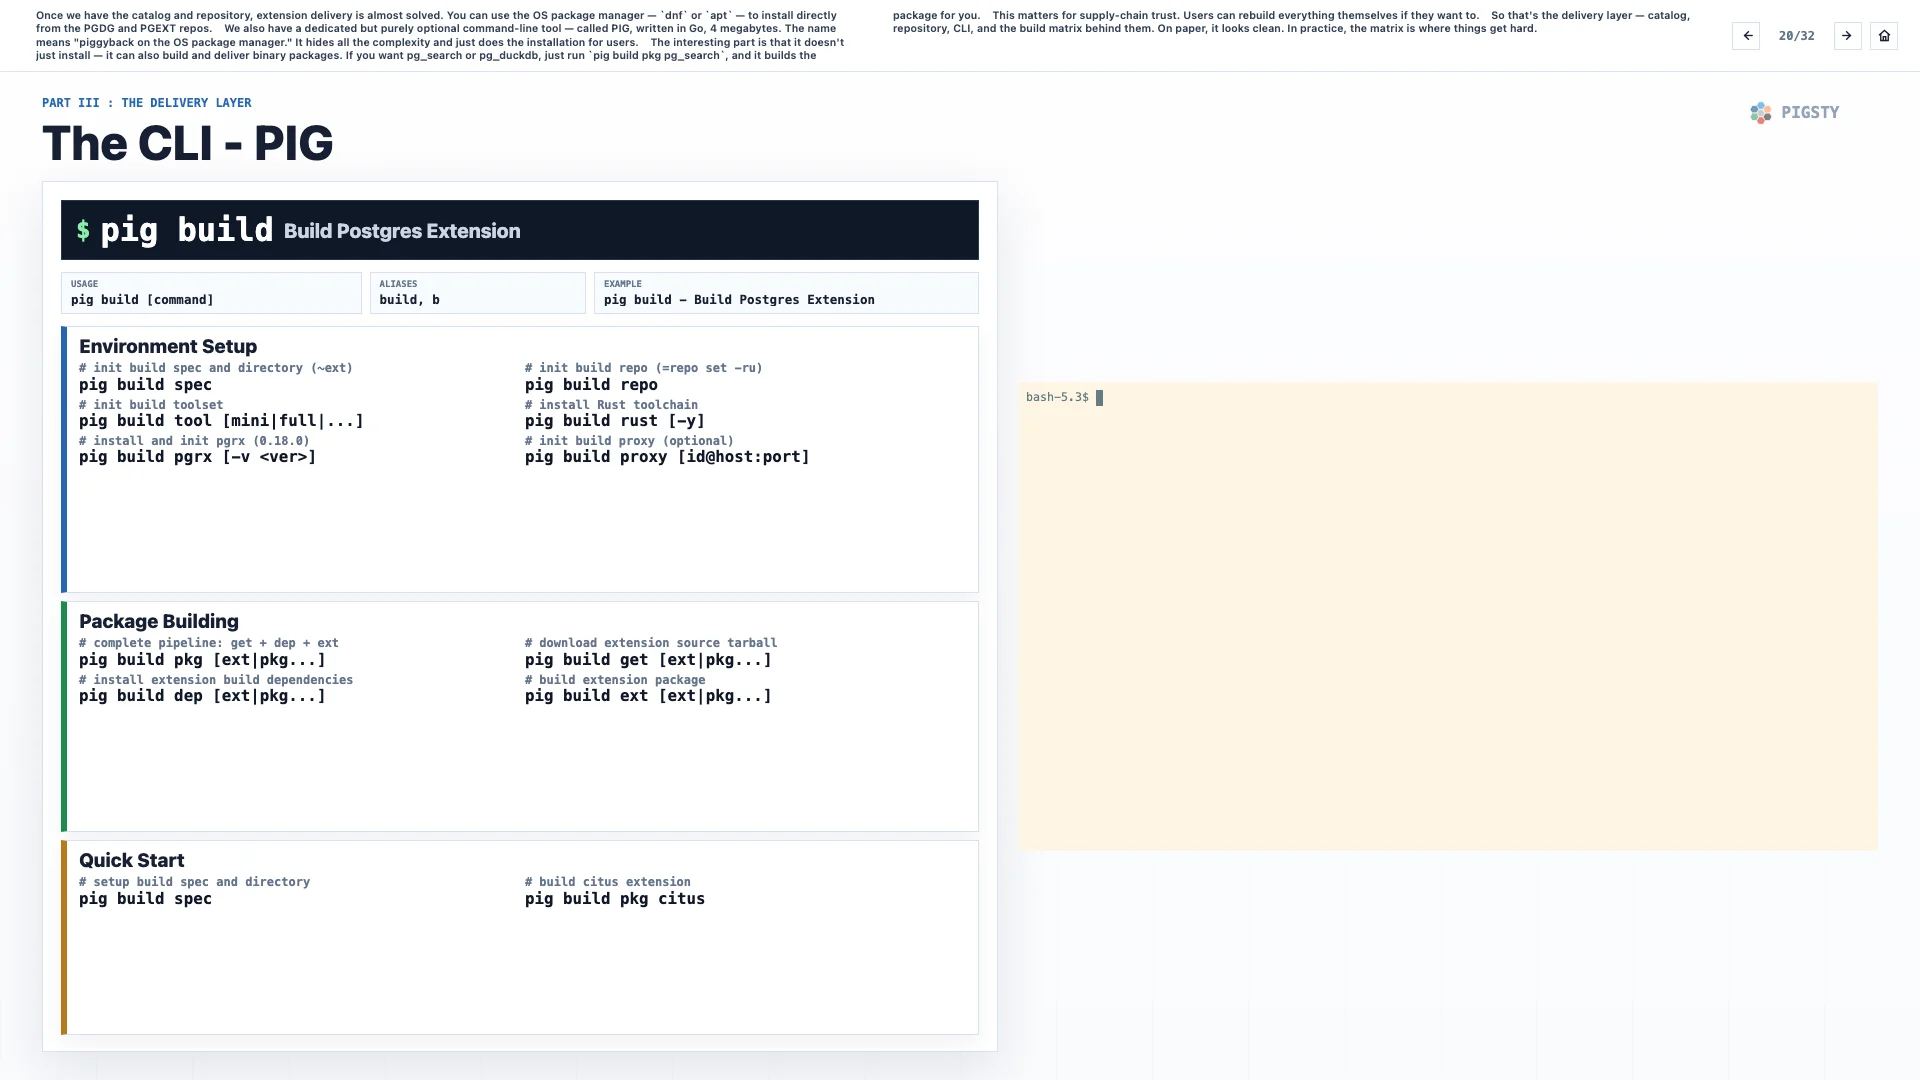Click the environment setup 'pig build spec' command
This screenshot has width=1920, height=1080.
(145, 385)
